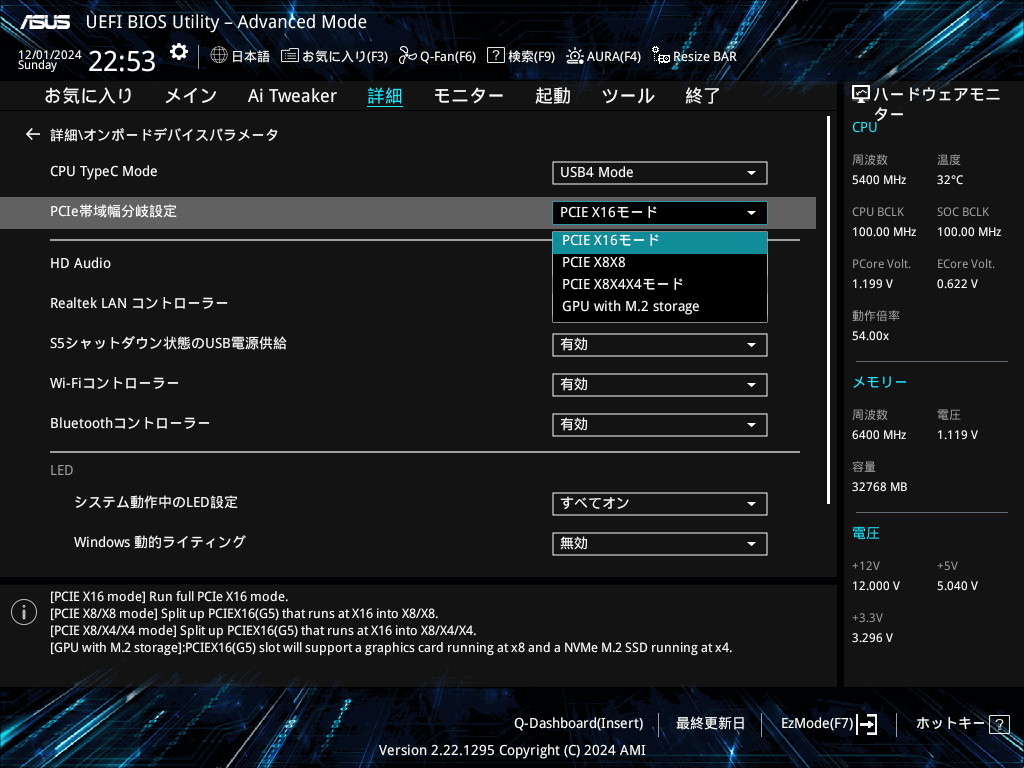Open Wi-Fiコントローラー dropdown
The image size is (1024, 768).
click(660, 385)
